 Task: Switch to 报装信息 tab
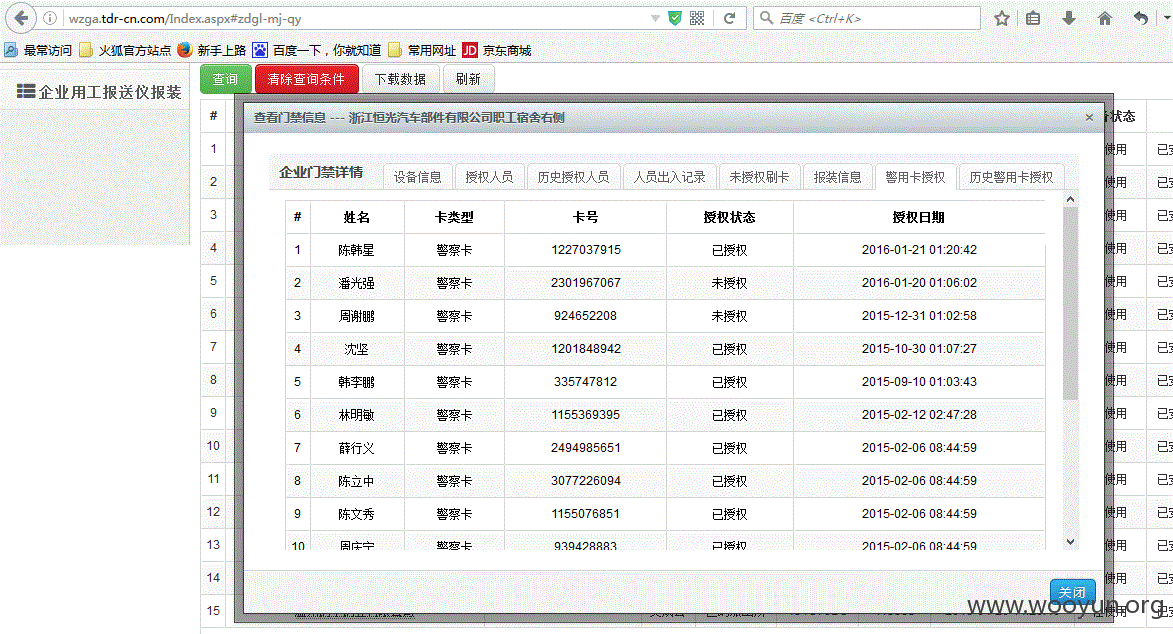coord(838,177)
